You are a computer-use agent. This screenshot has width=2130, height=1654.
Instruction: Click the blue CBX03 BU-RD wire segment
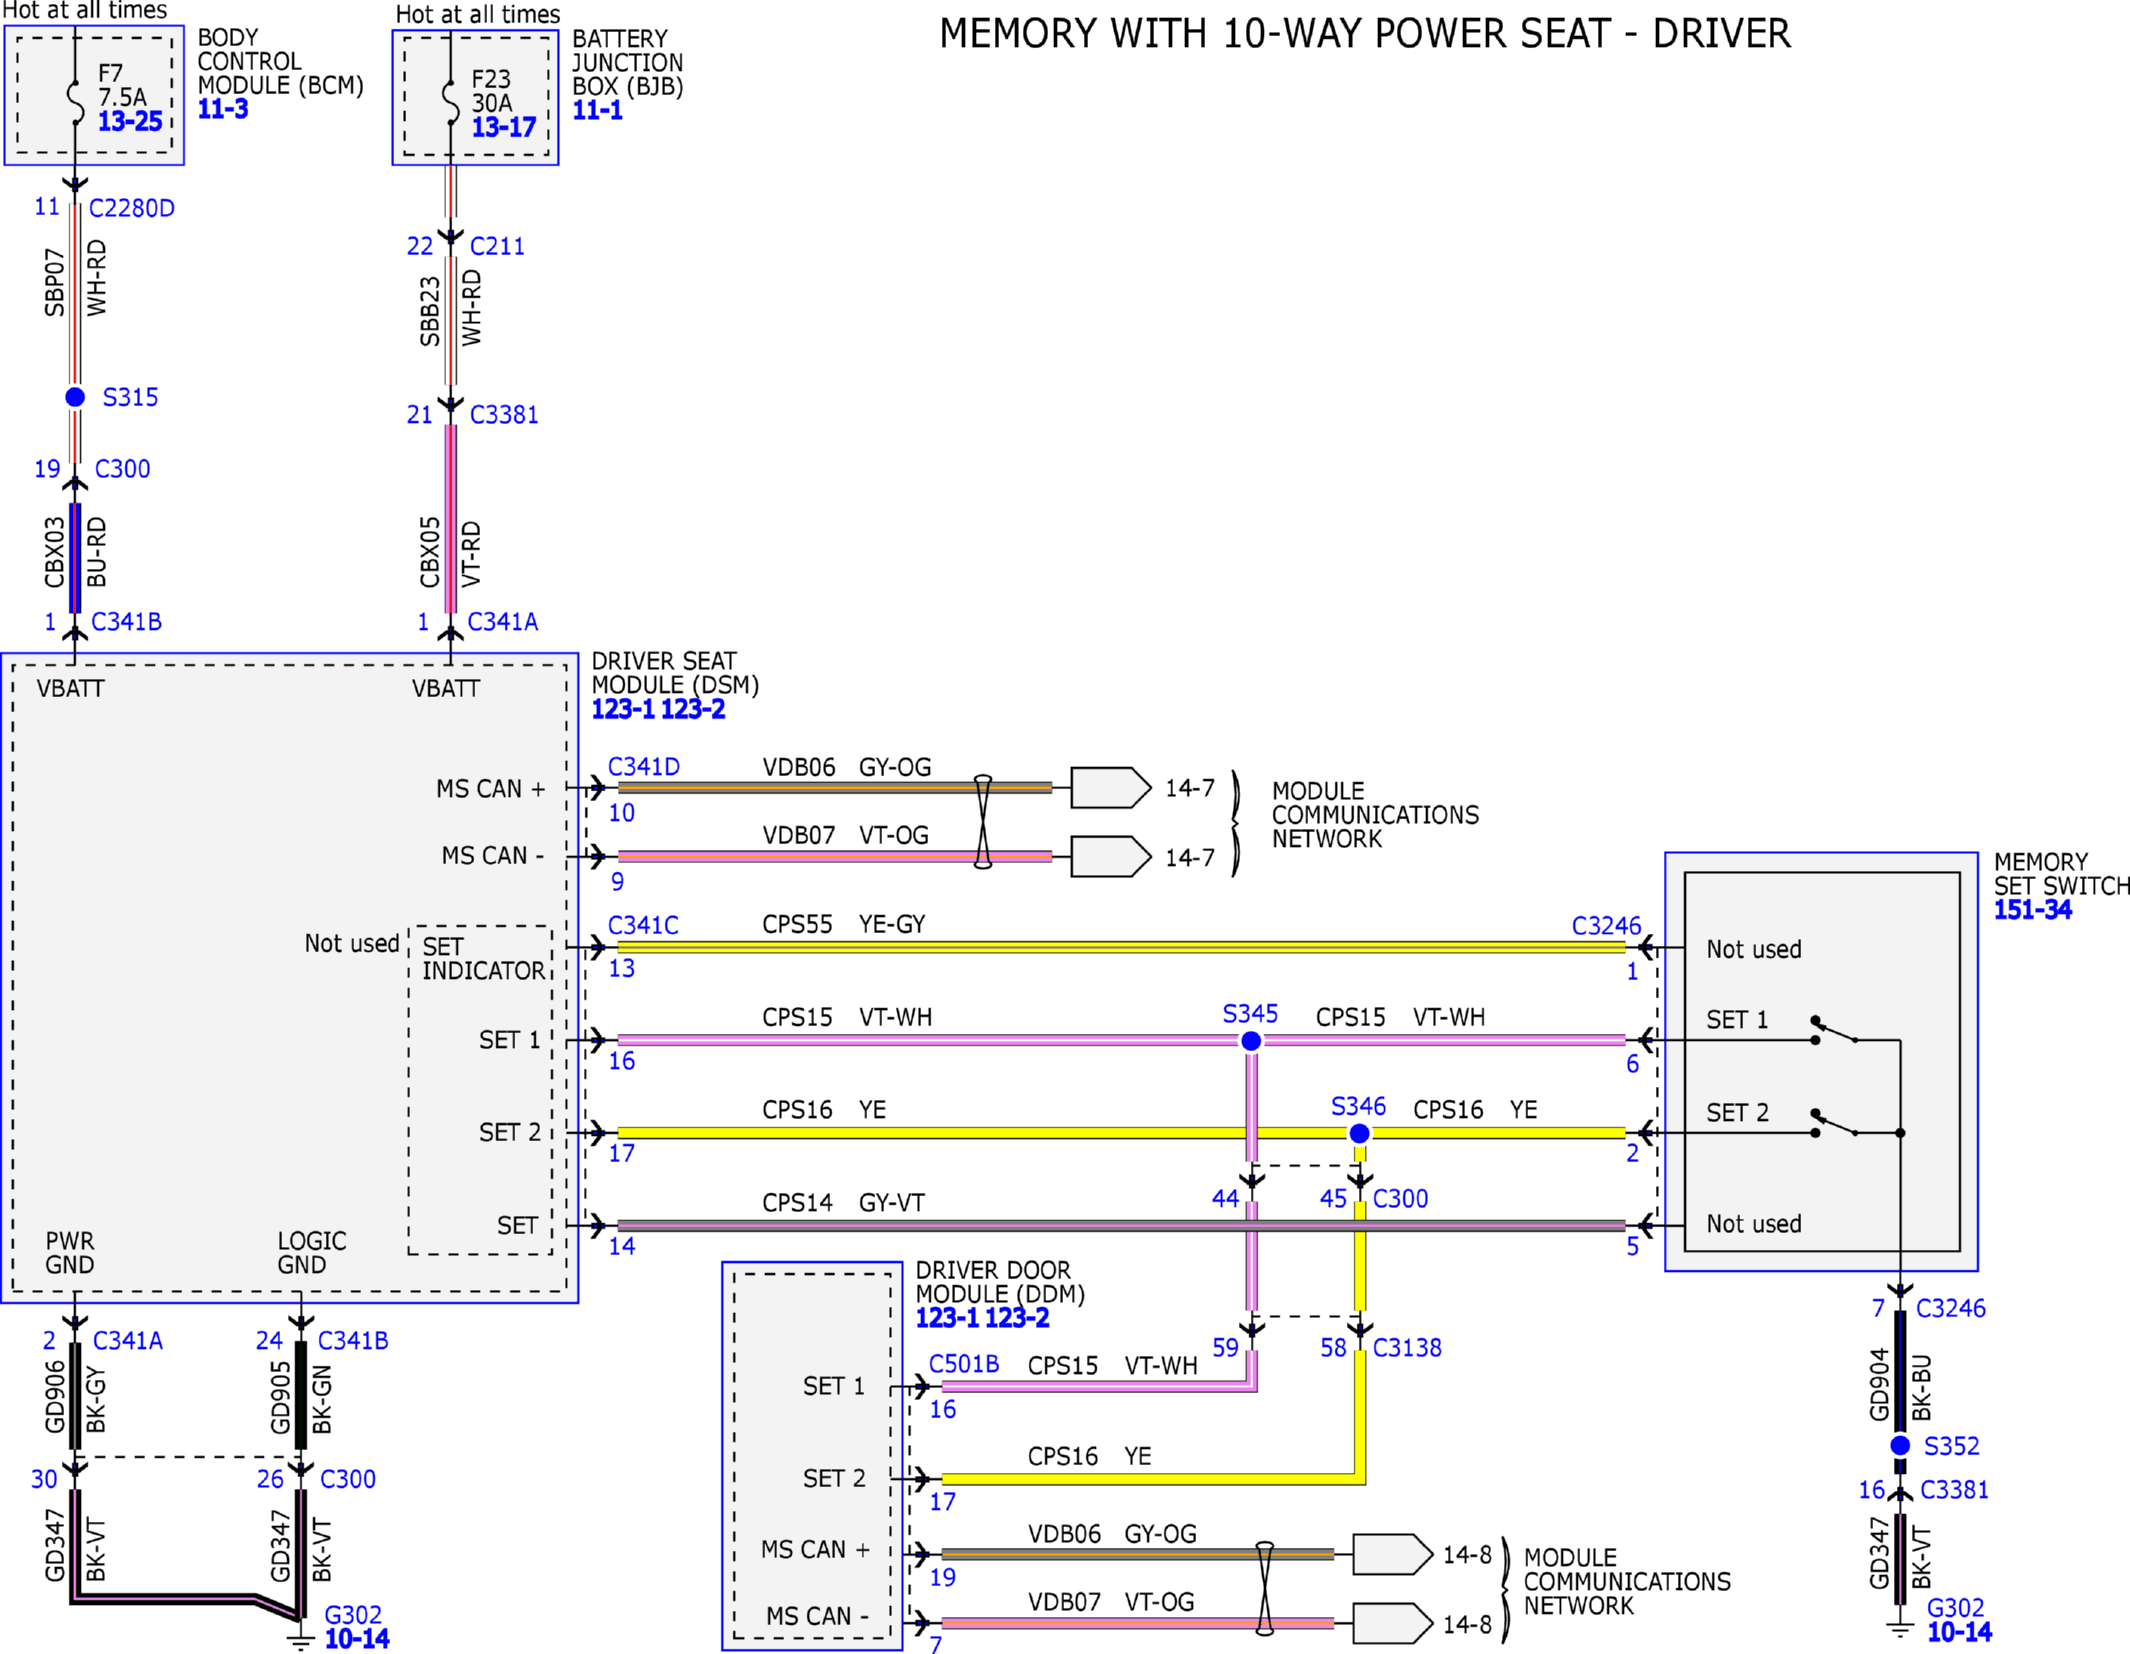point(75,558)
